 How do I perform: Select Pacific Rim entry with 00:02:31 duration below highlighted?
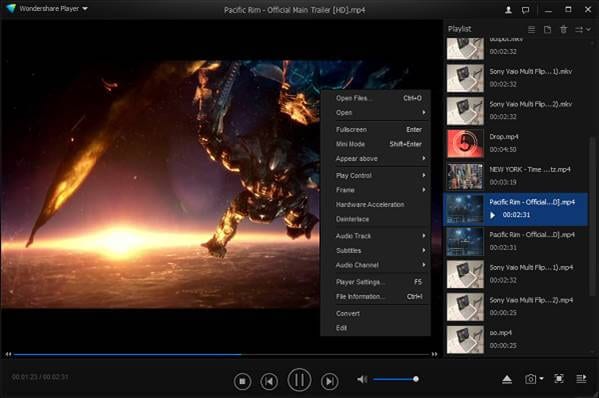click(x=516, y=241)
